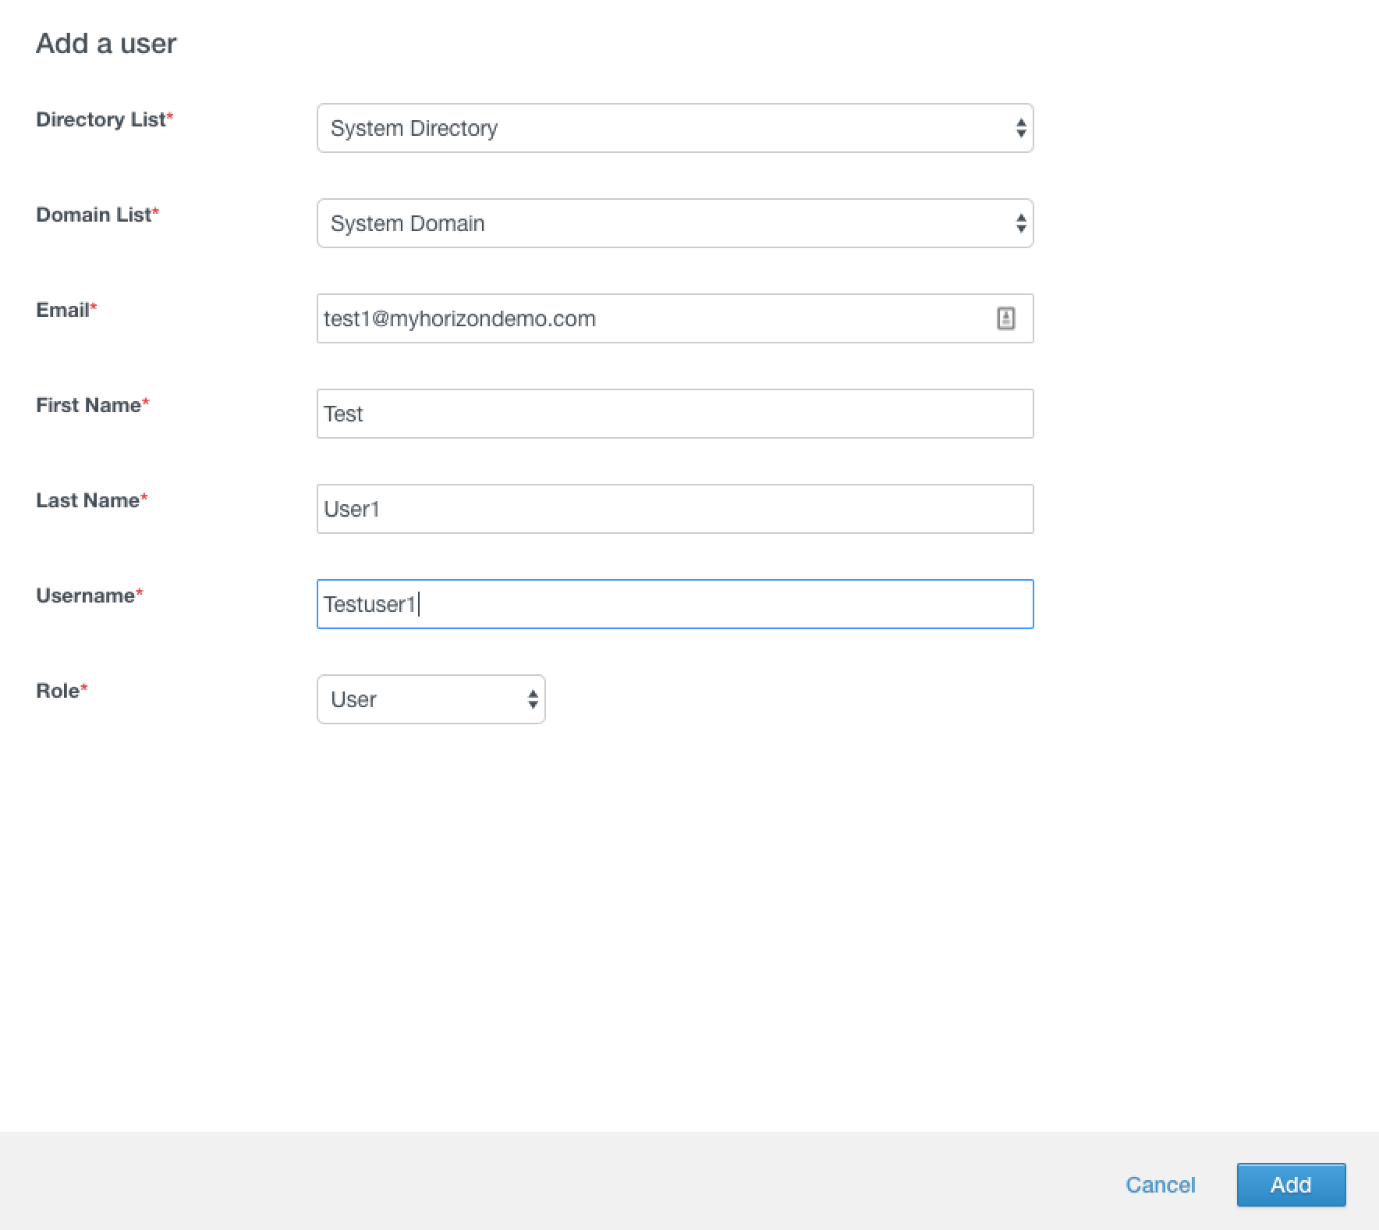The width and height of the screenshot is (1379, 1230).
Task: Focus the Email input field
Action: [x=650, y=318]
